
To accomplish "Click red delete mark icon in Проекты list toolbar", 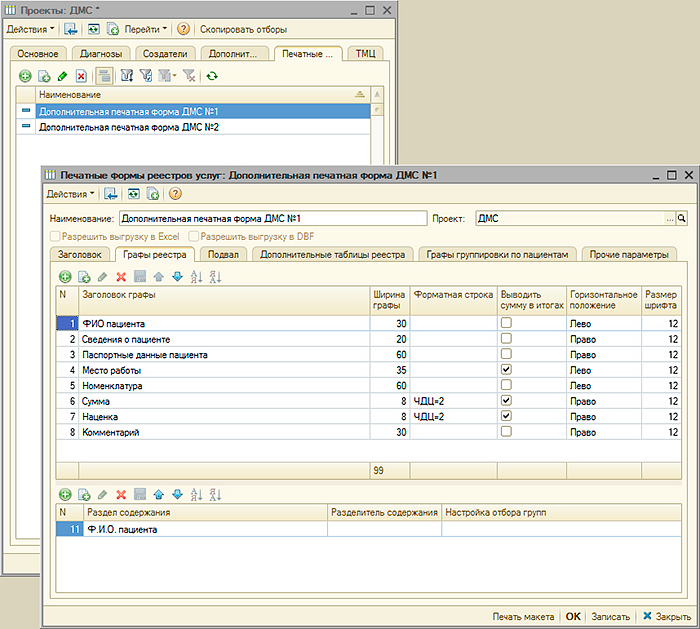I will pyautogui.click(x=81, y=75).
